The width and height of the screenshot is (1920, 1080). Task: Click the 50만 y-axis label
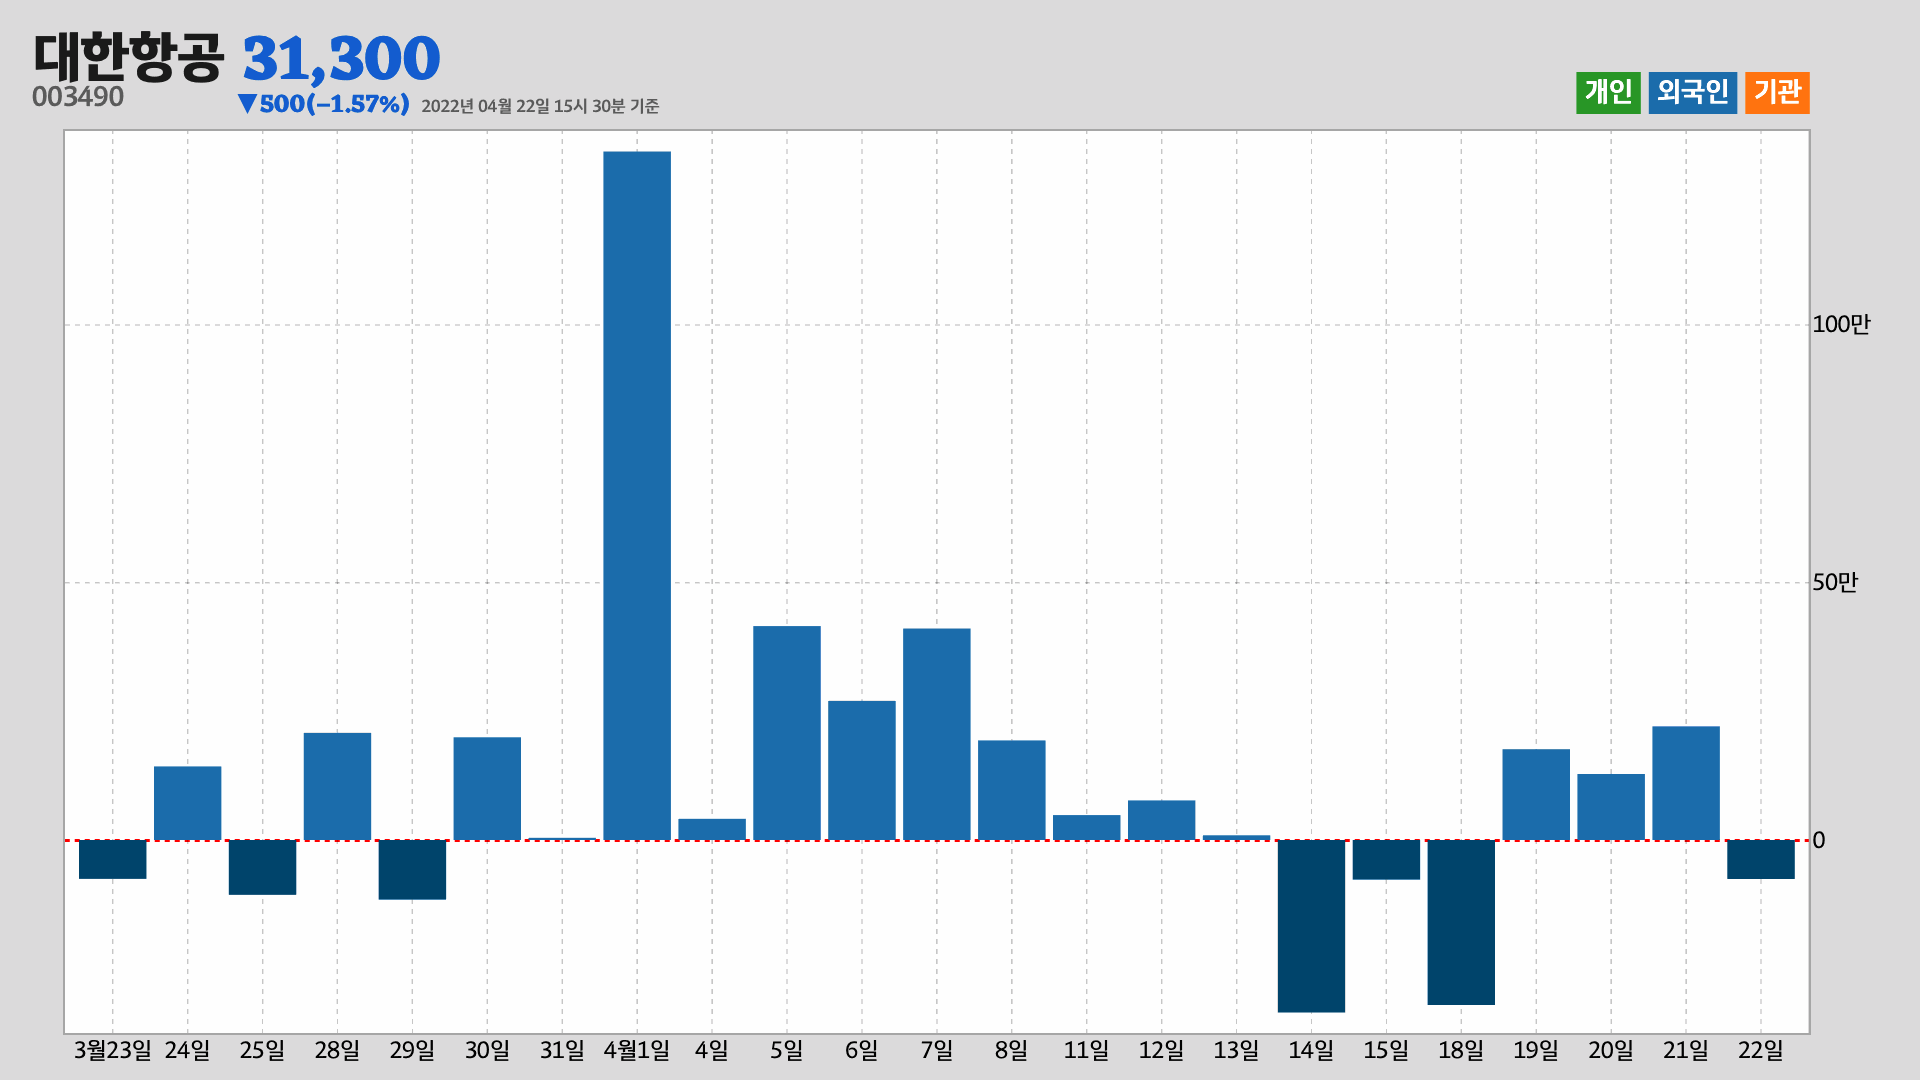[x=1834, y=582]
